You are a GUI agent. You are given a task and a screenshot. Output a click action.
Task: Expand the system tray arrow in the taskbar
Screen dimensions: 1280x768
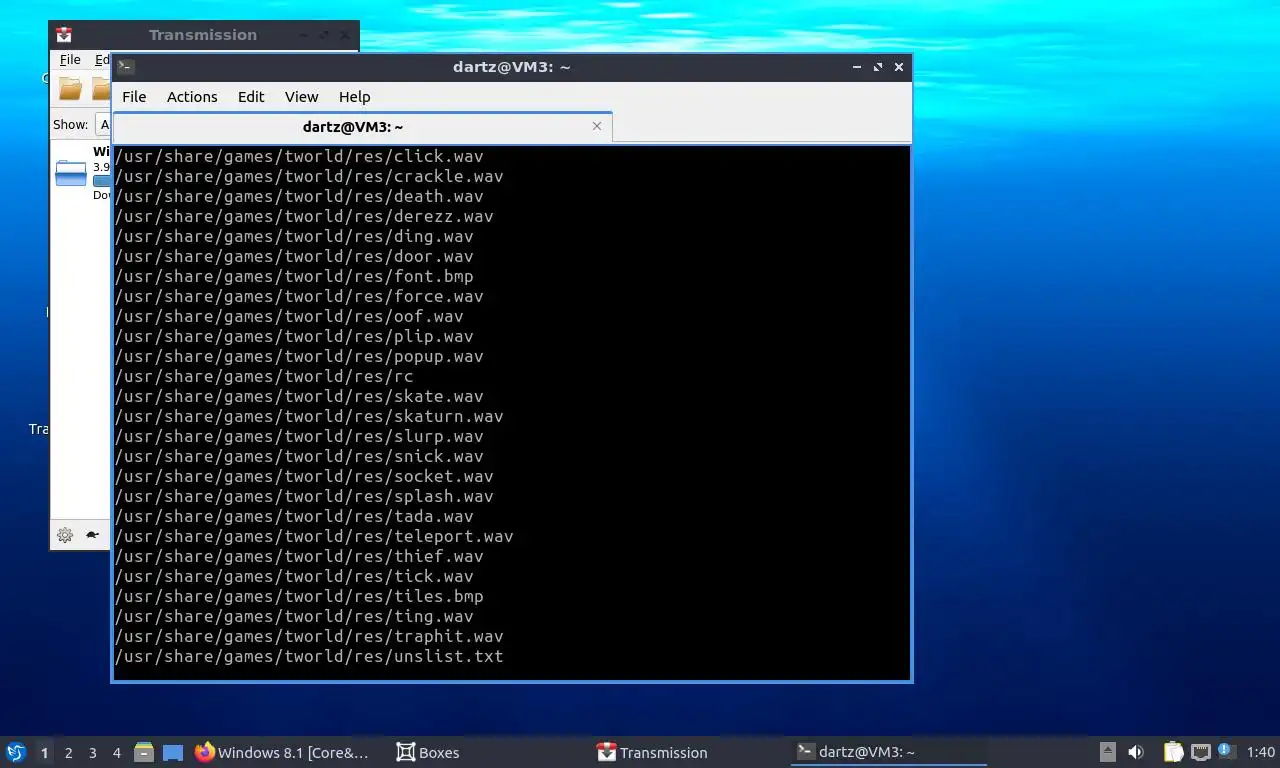[x=1108, y=752]
